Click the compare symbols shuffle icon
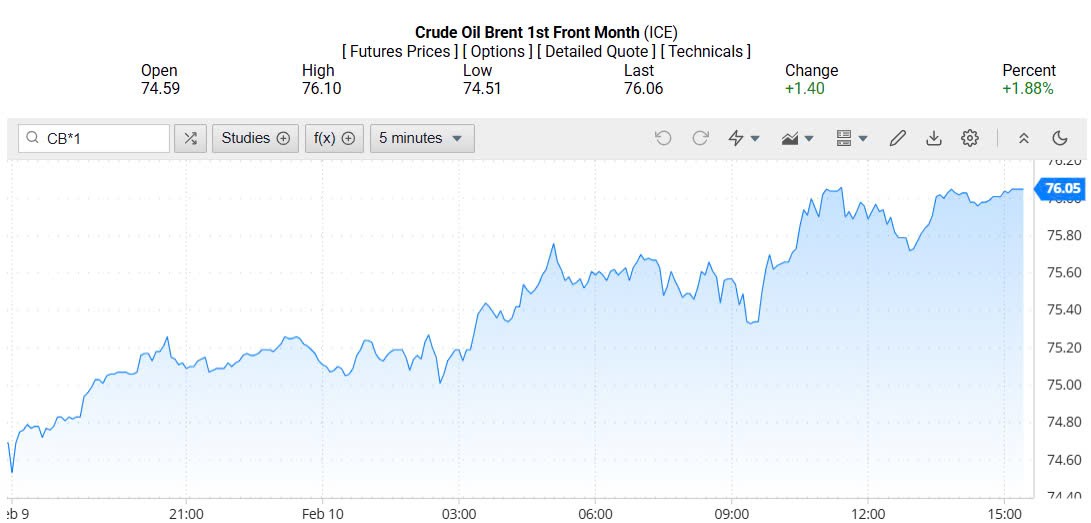1091x523 pixels. coord(190,138)
